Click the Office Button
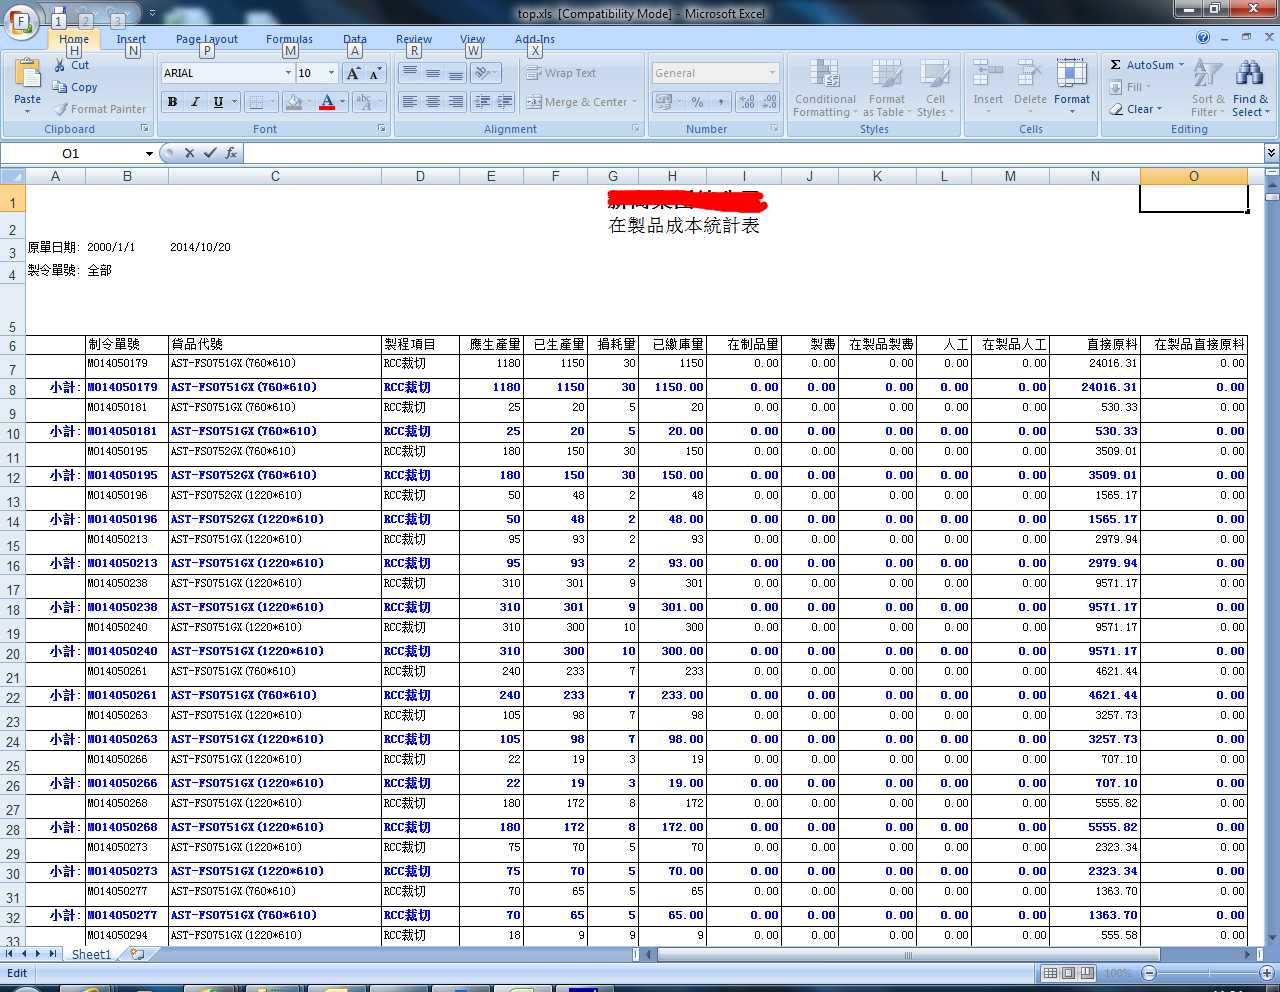Viewport: 1280px width, 992px height. pos(22,21)
